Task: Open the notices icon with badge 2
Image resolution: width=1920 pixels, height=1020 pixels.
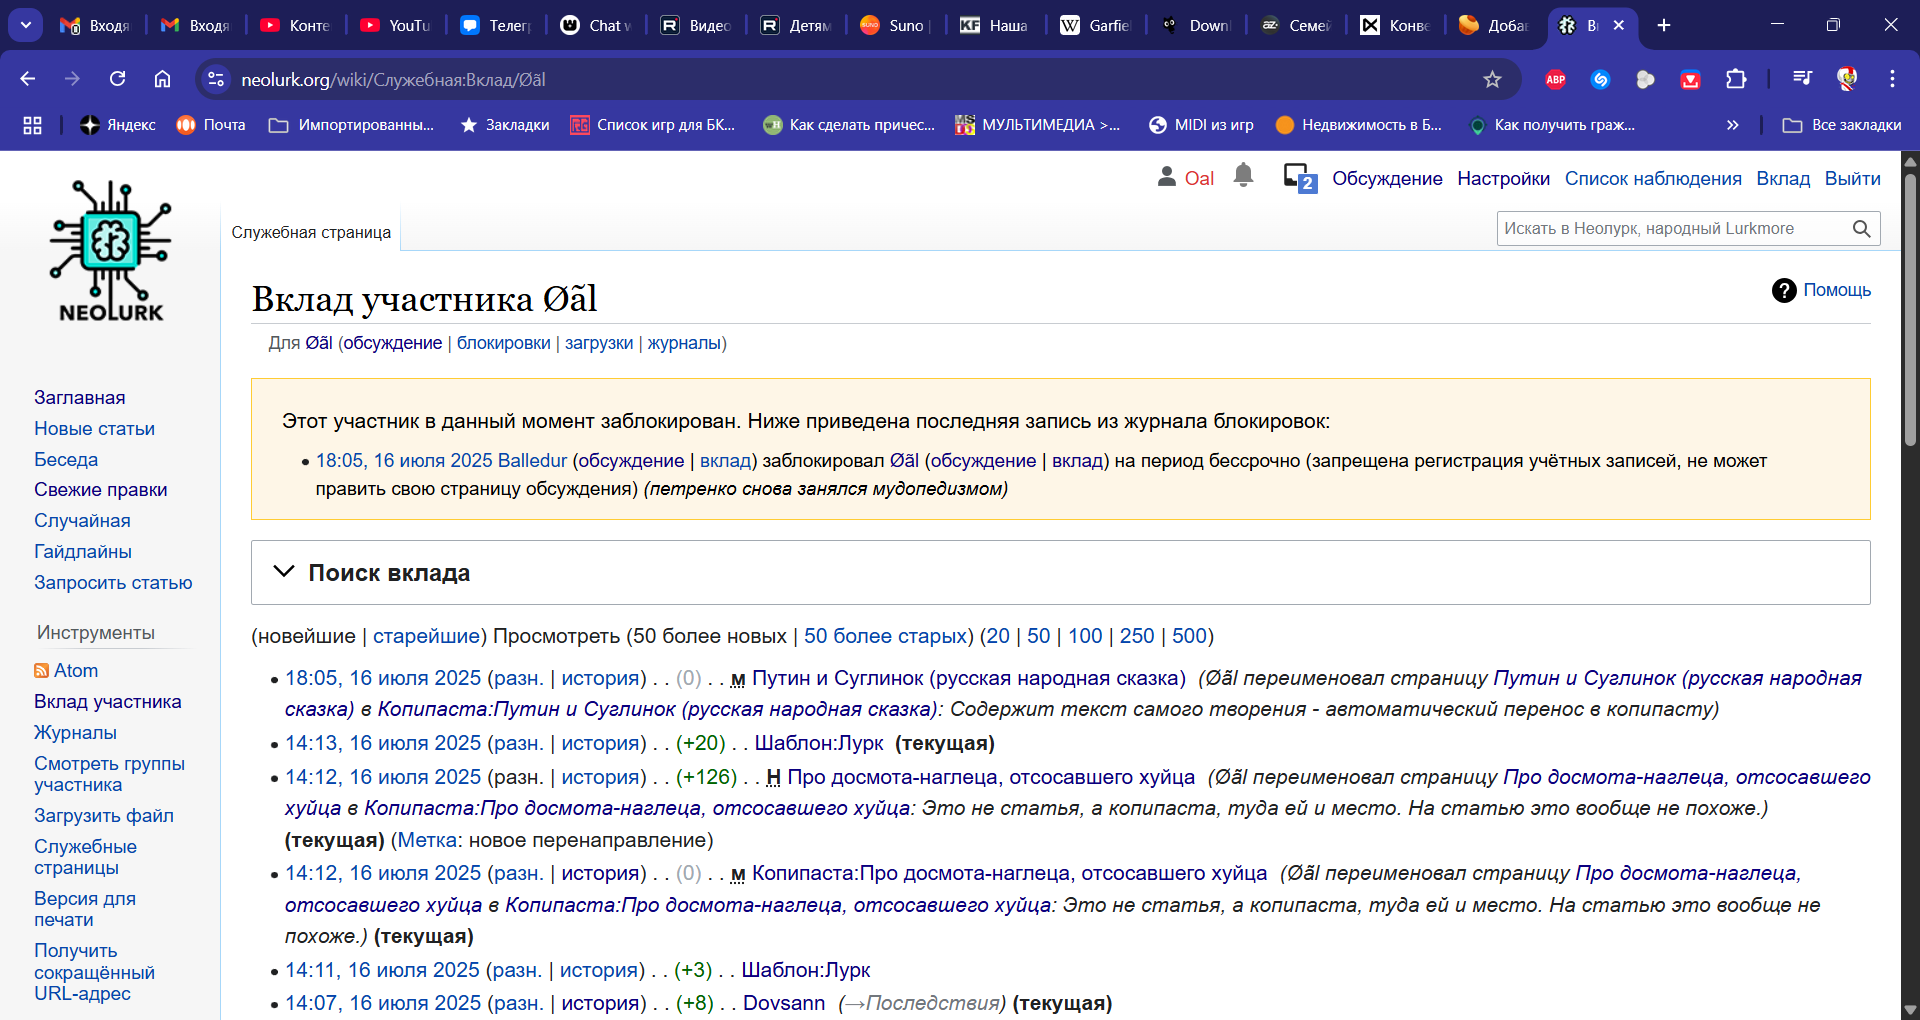Action: pyautogui.click(x=1299, y=178)
